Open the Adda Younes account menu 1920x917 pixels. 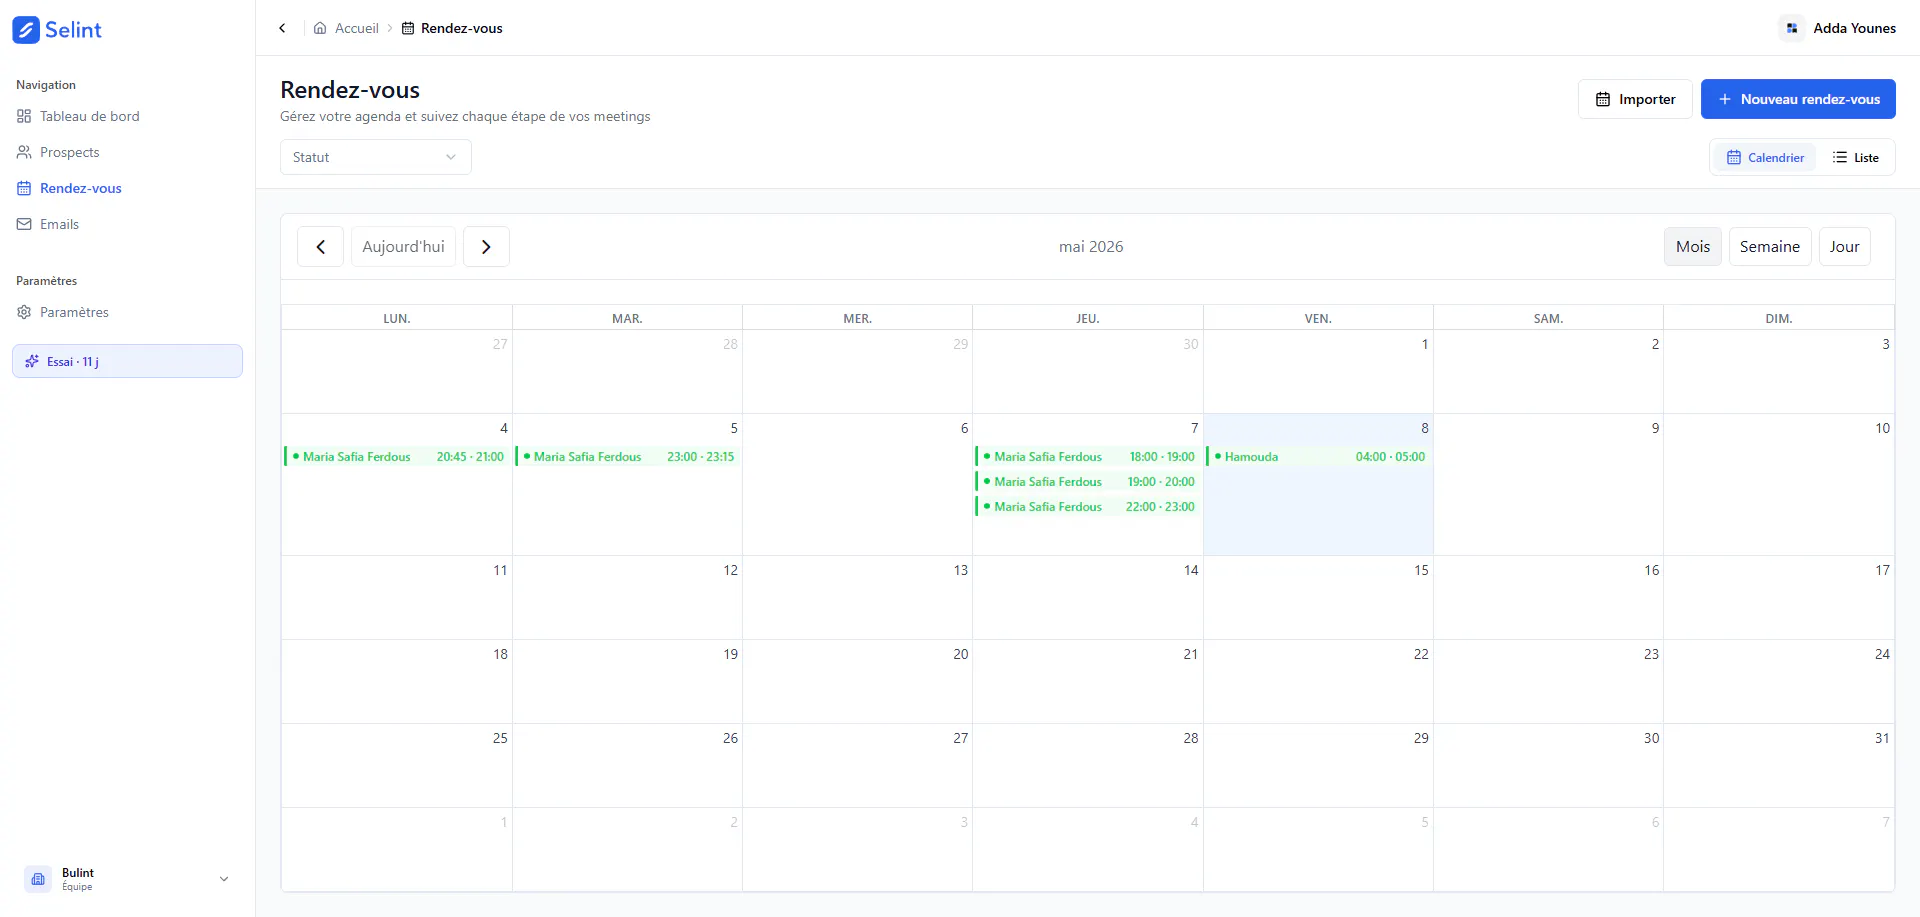tap(1838, 28)
